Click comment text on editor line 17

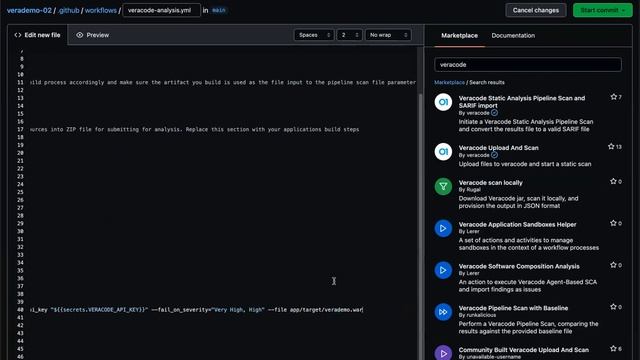coord(195,129)
